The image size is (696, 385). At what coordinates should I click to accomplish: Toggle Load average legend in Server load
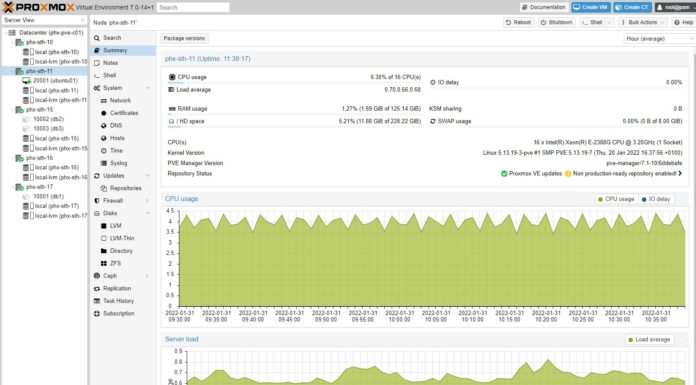(x=649, y=340)
